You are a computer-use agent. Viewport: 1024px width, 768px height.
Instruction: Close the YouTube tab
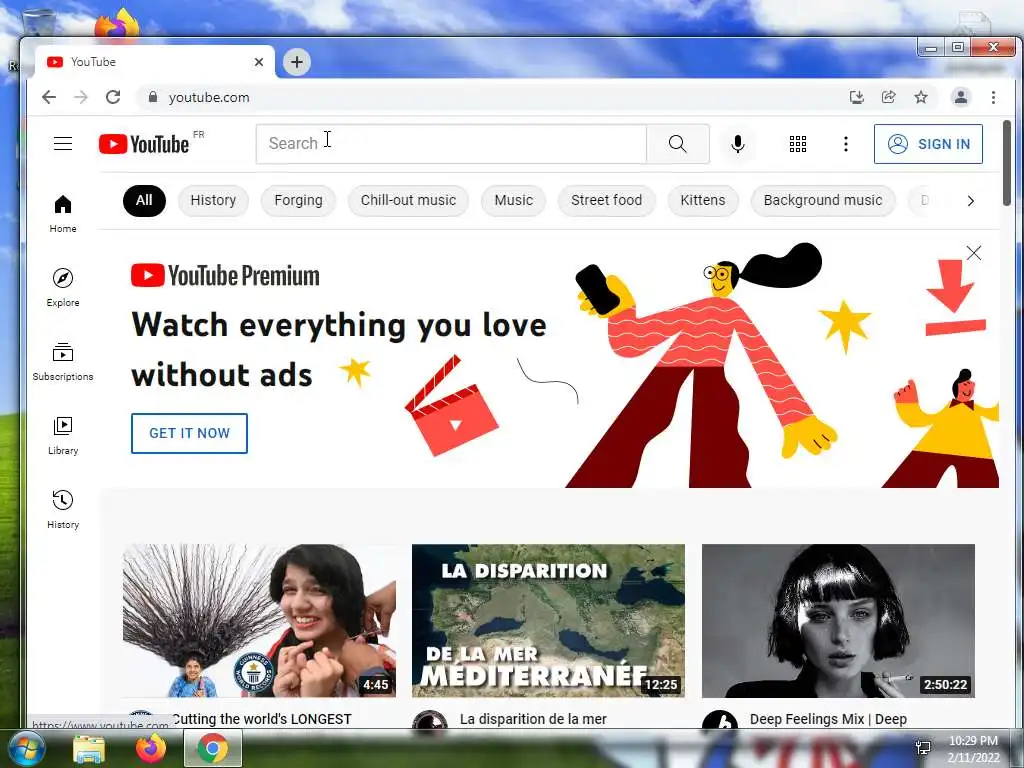(259, 62)
